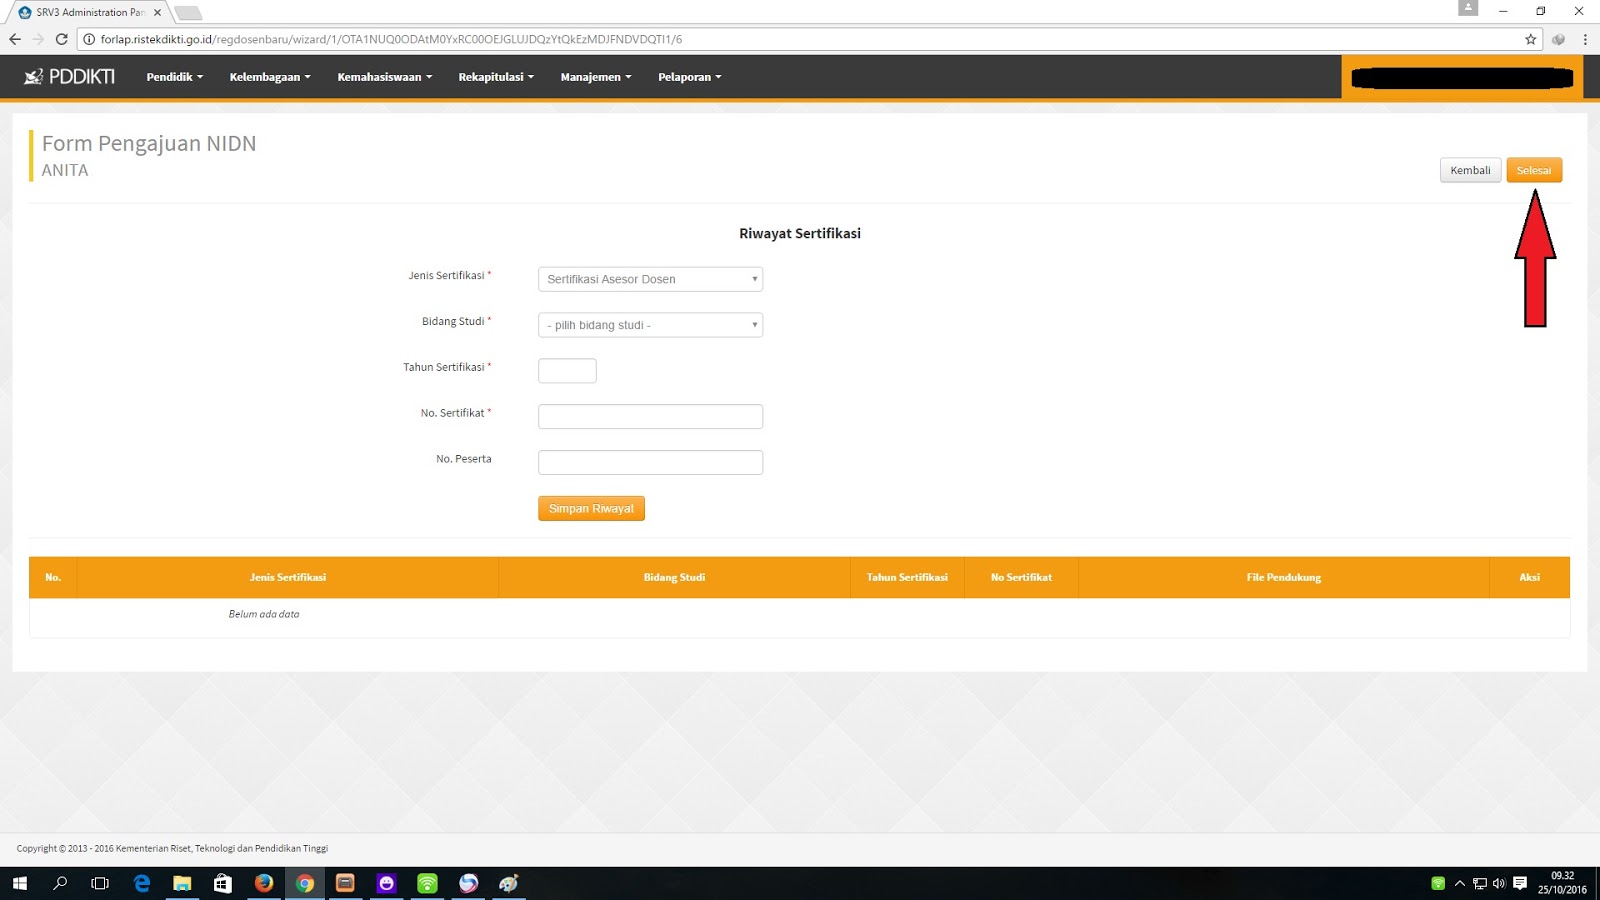
Task: Open the Bidang Studi dropdown
Action: 650,325
